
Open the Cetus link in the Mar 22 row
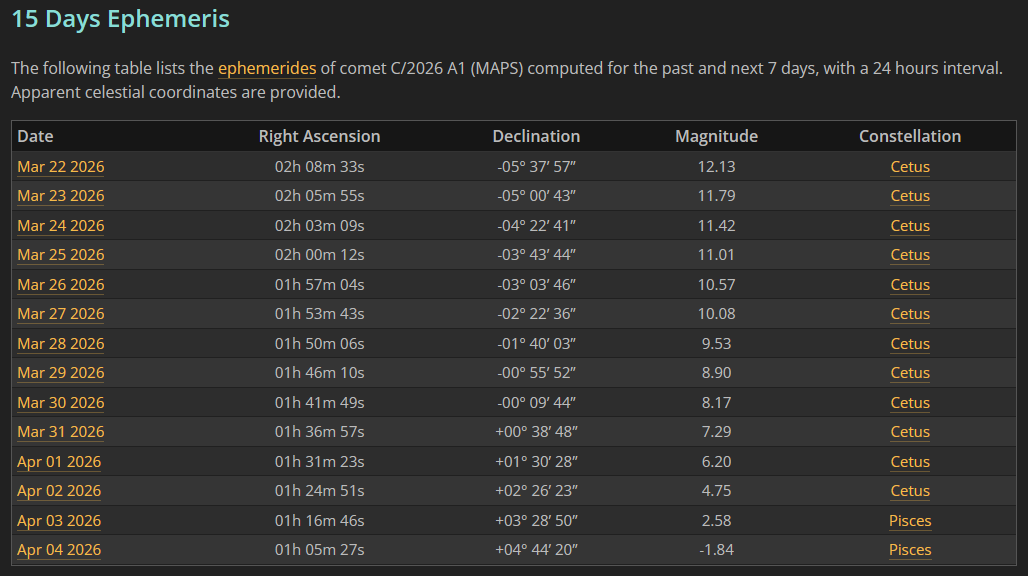point(910,167)
